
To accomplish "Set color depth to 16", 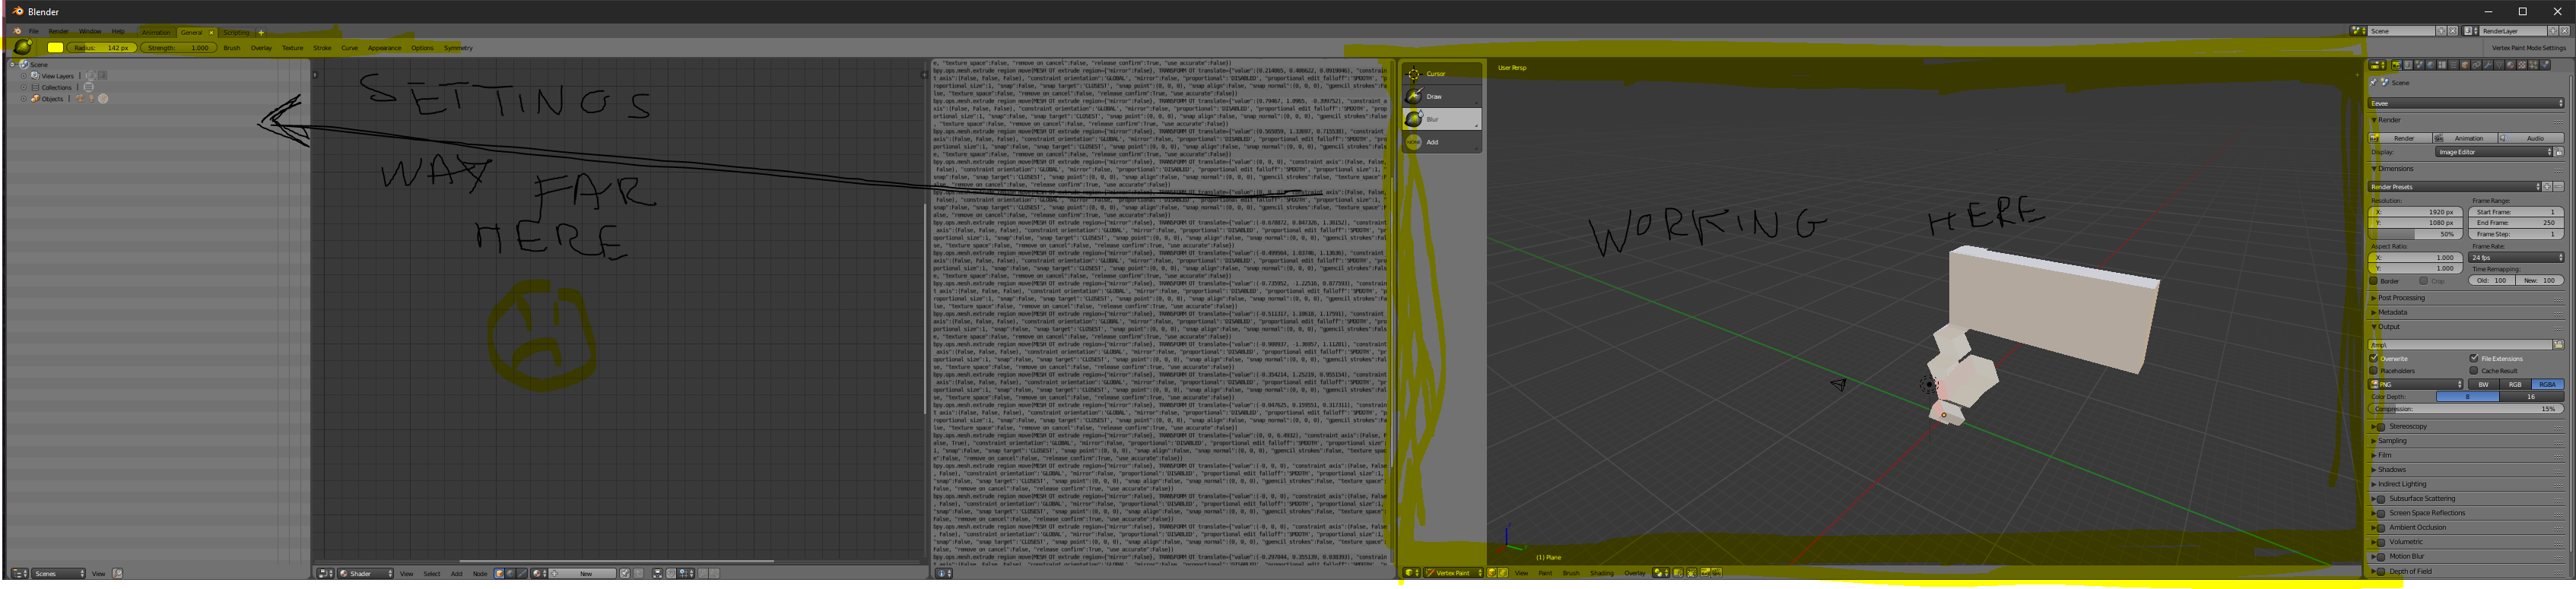I will pos(2531,397).
